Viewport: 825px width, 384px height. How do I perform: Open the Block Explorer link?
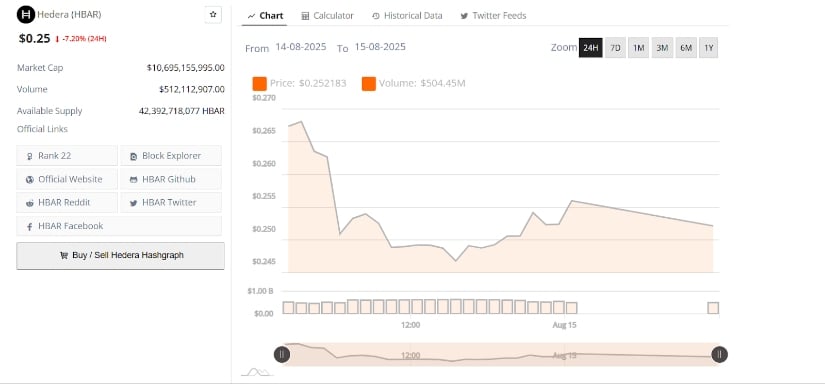pos(171,156)
